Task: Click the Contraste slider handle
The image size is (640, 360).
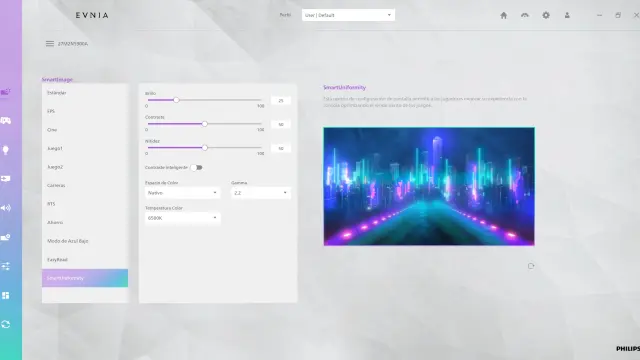Action: 205,124
